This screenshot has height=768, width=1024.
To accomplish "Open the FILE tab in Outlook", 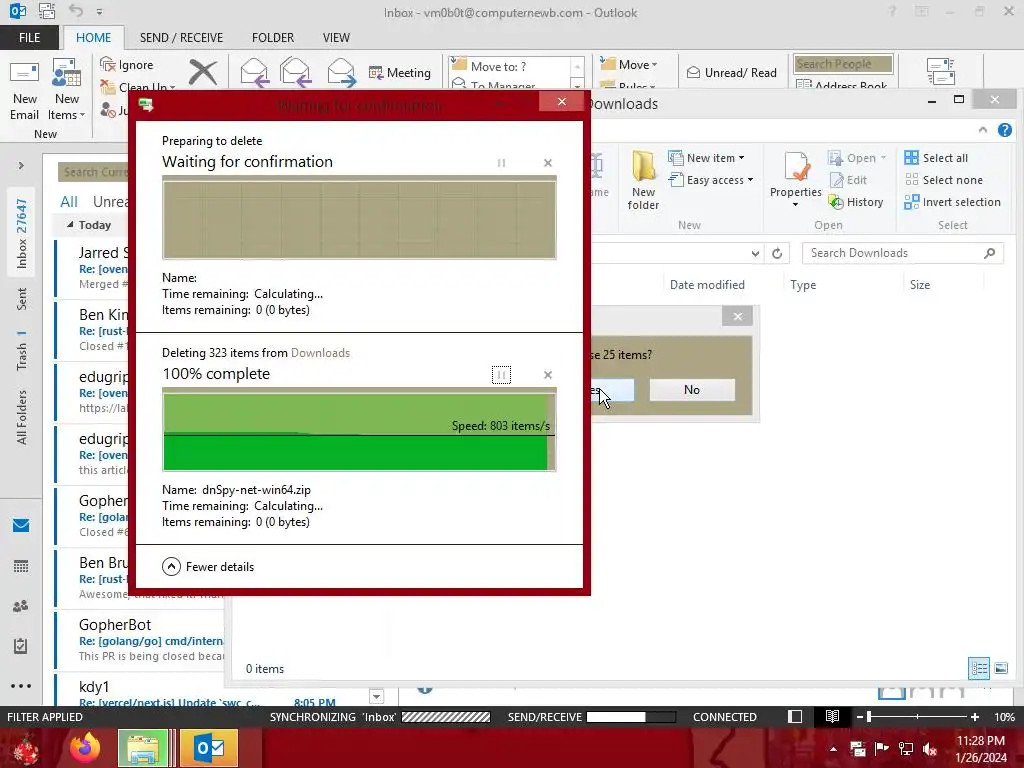I will pyautogui.click(x=29, y=38).
